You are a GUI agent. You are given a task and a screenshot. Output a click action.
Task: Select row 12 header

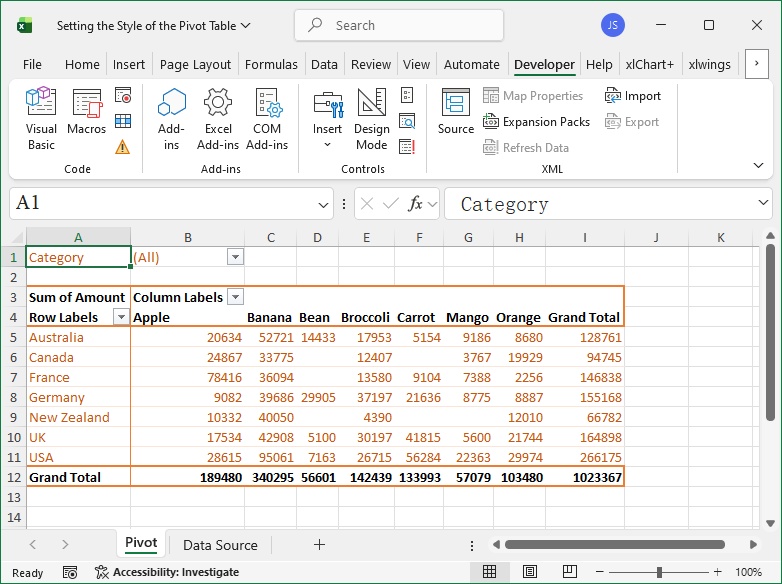click(13, 477)
